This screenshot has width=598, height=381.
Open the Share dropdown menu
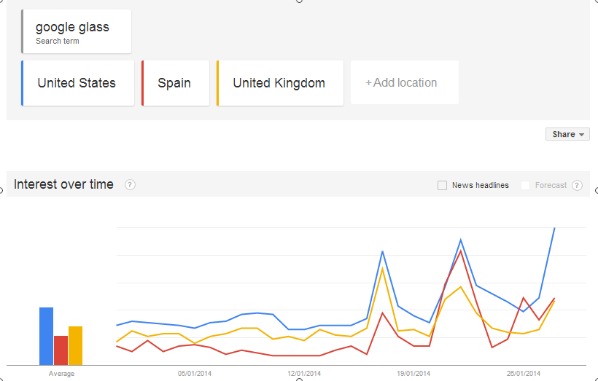pos(567,134)
